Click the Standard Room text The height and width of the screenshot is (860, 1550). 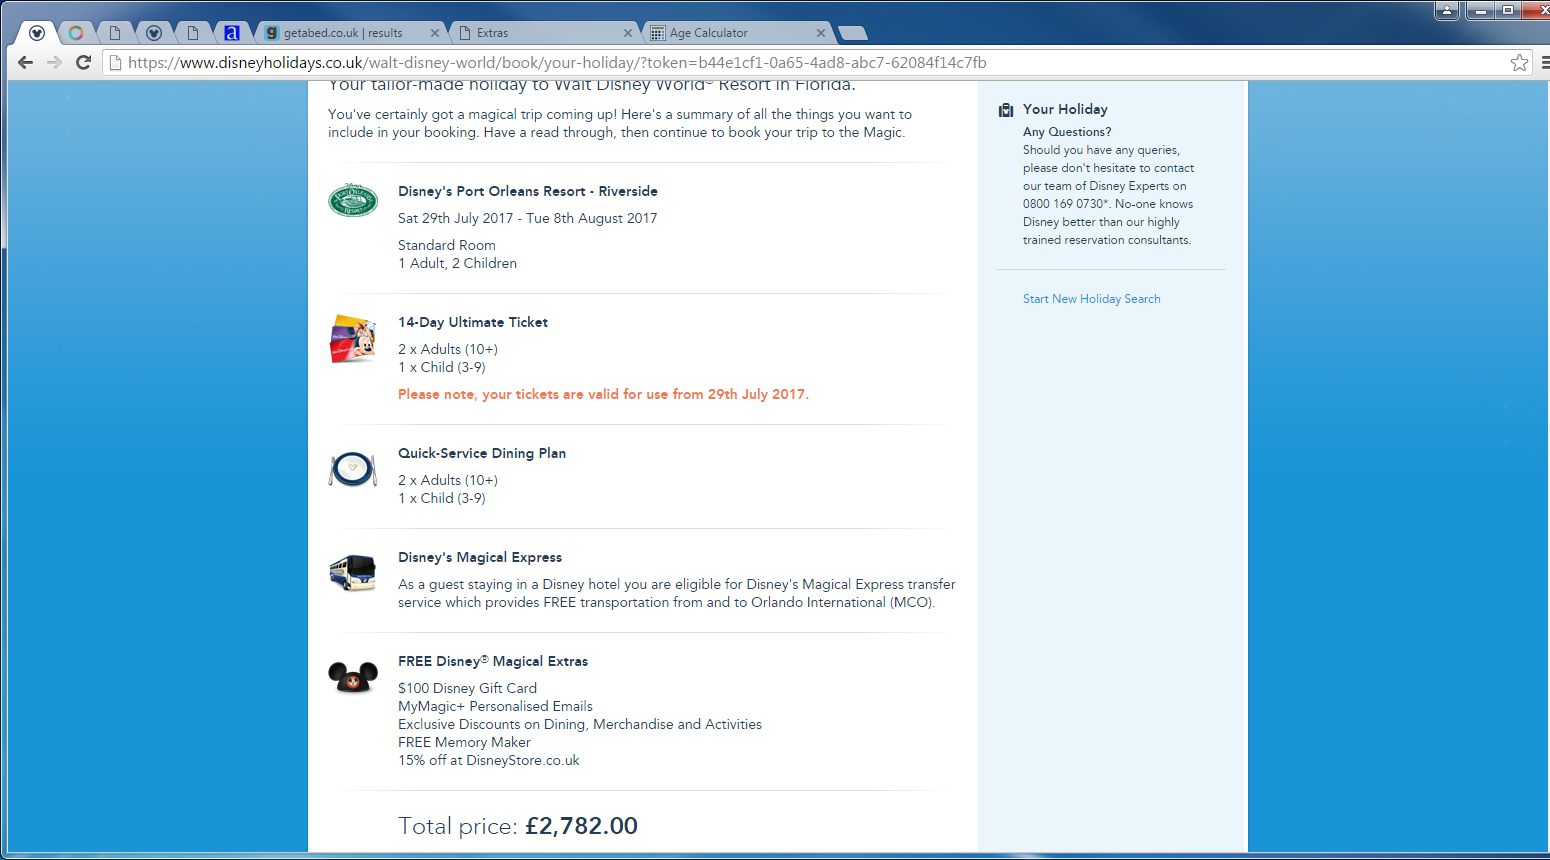pyautogui.click(x=447, y=245)
